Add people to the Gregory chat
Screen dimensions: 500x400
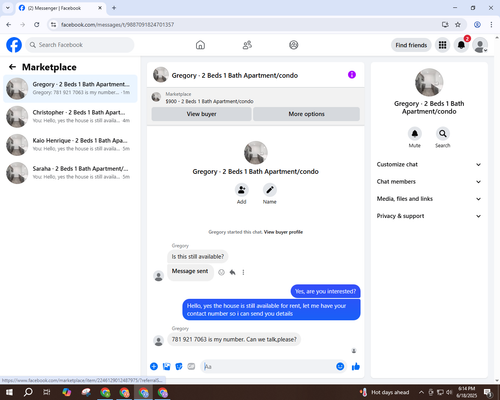(242, 190)
